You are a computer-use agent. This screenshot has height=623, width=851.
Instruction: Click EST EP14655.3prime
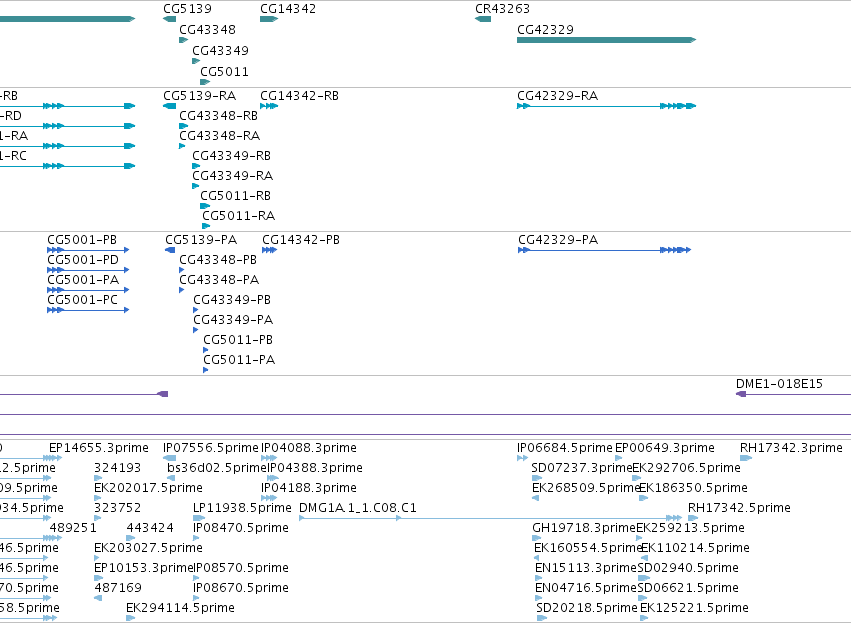pyautogui.click(x=98, y=448)
